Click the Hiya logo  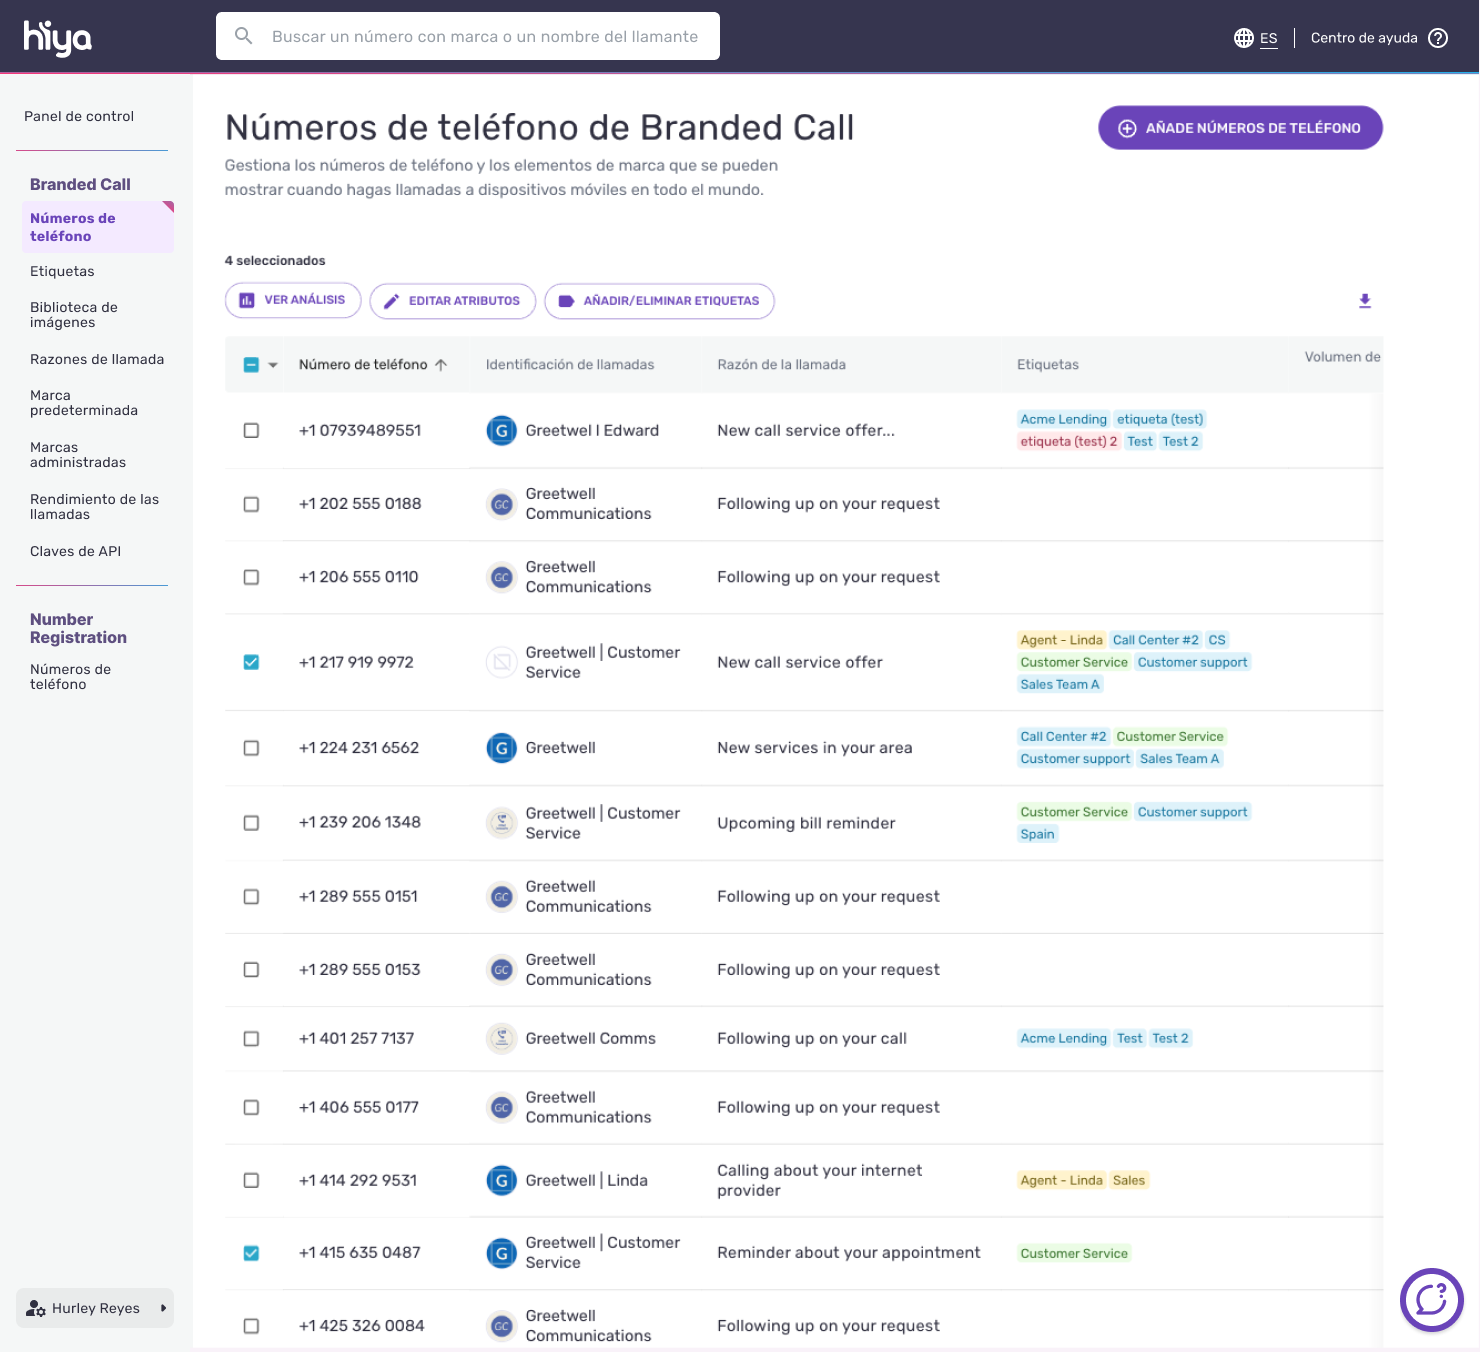pos(58,37)
